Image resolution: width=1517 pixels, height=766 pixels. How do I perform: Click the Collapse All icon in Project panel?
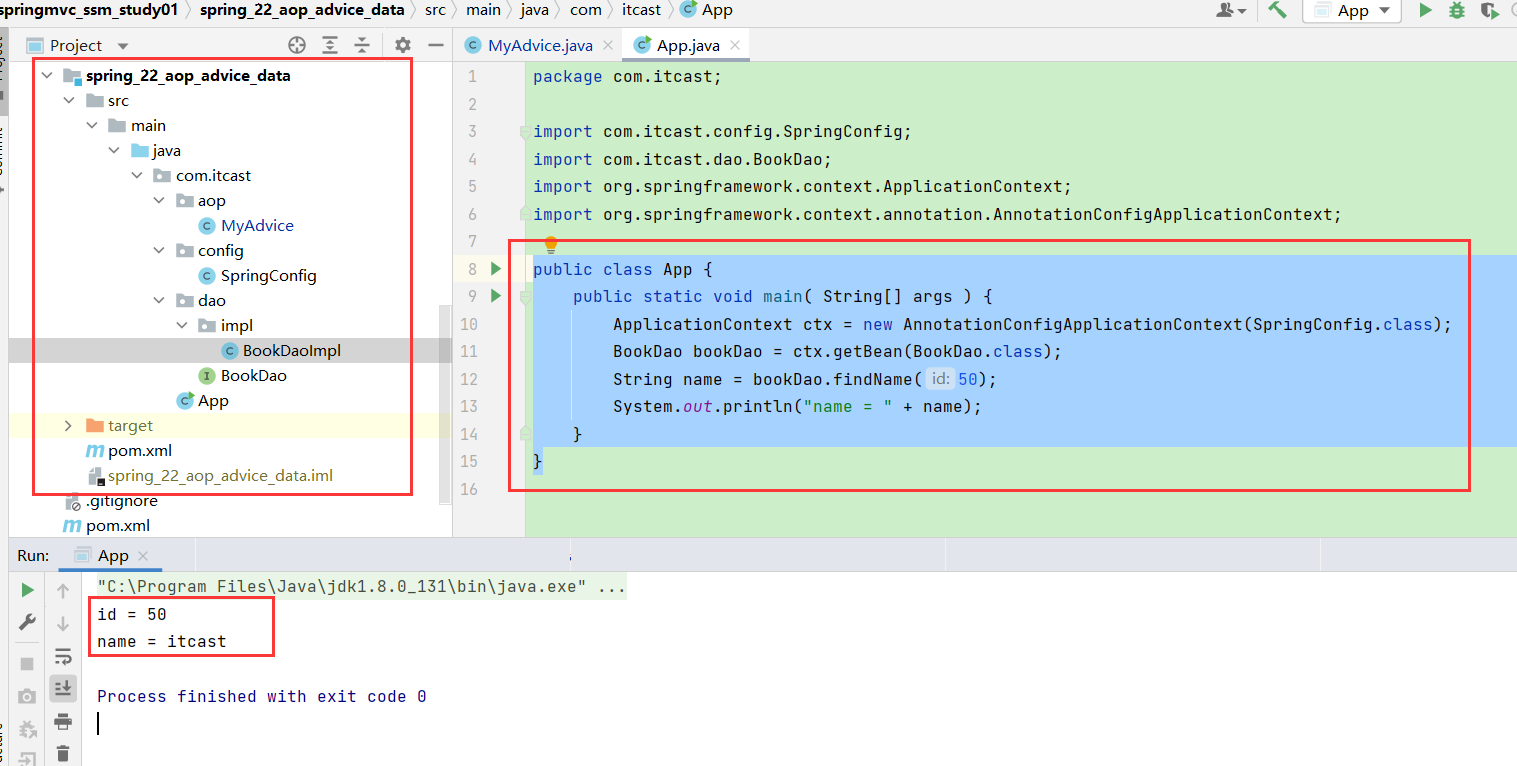tap(362, 45)
